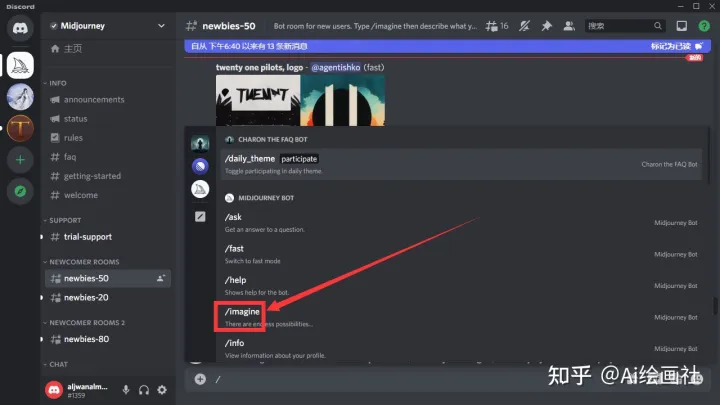The height and width of the screenshot is (405, 720).
Task: Select the /imagine command
Action: pyautogui.click(x=242, y=312)
